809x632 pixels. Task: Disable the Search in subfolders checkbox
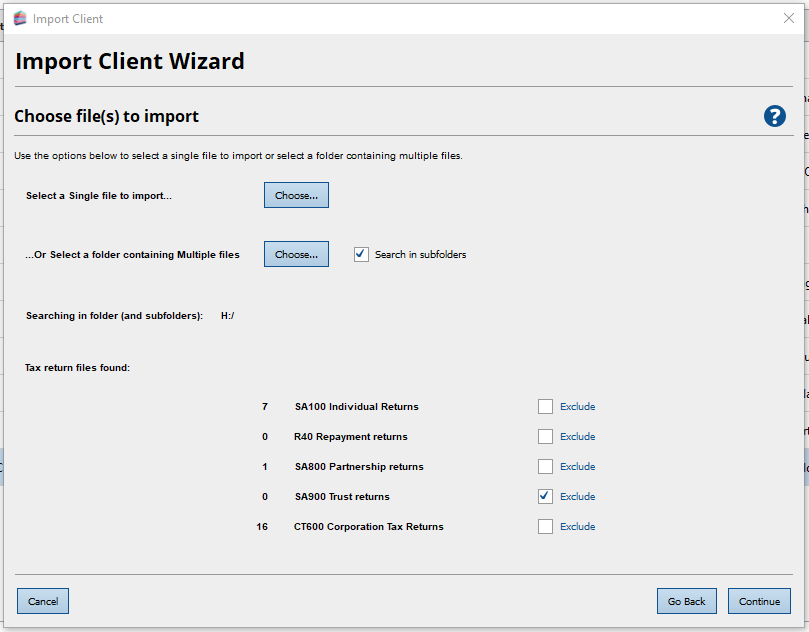tap(361, 254)
